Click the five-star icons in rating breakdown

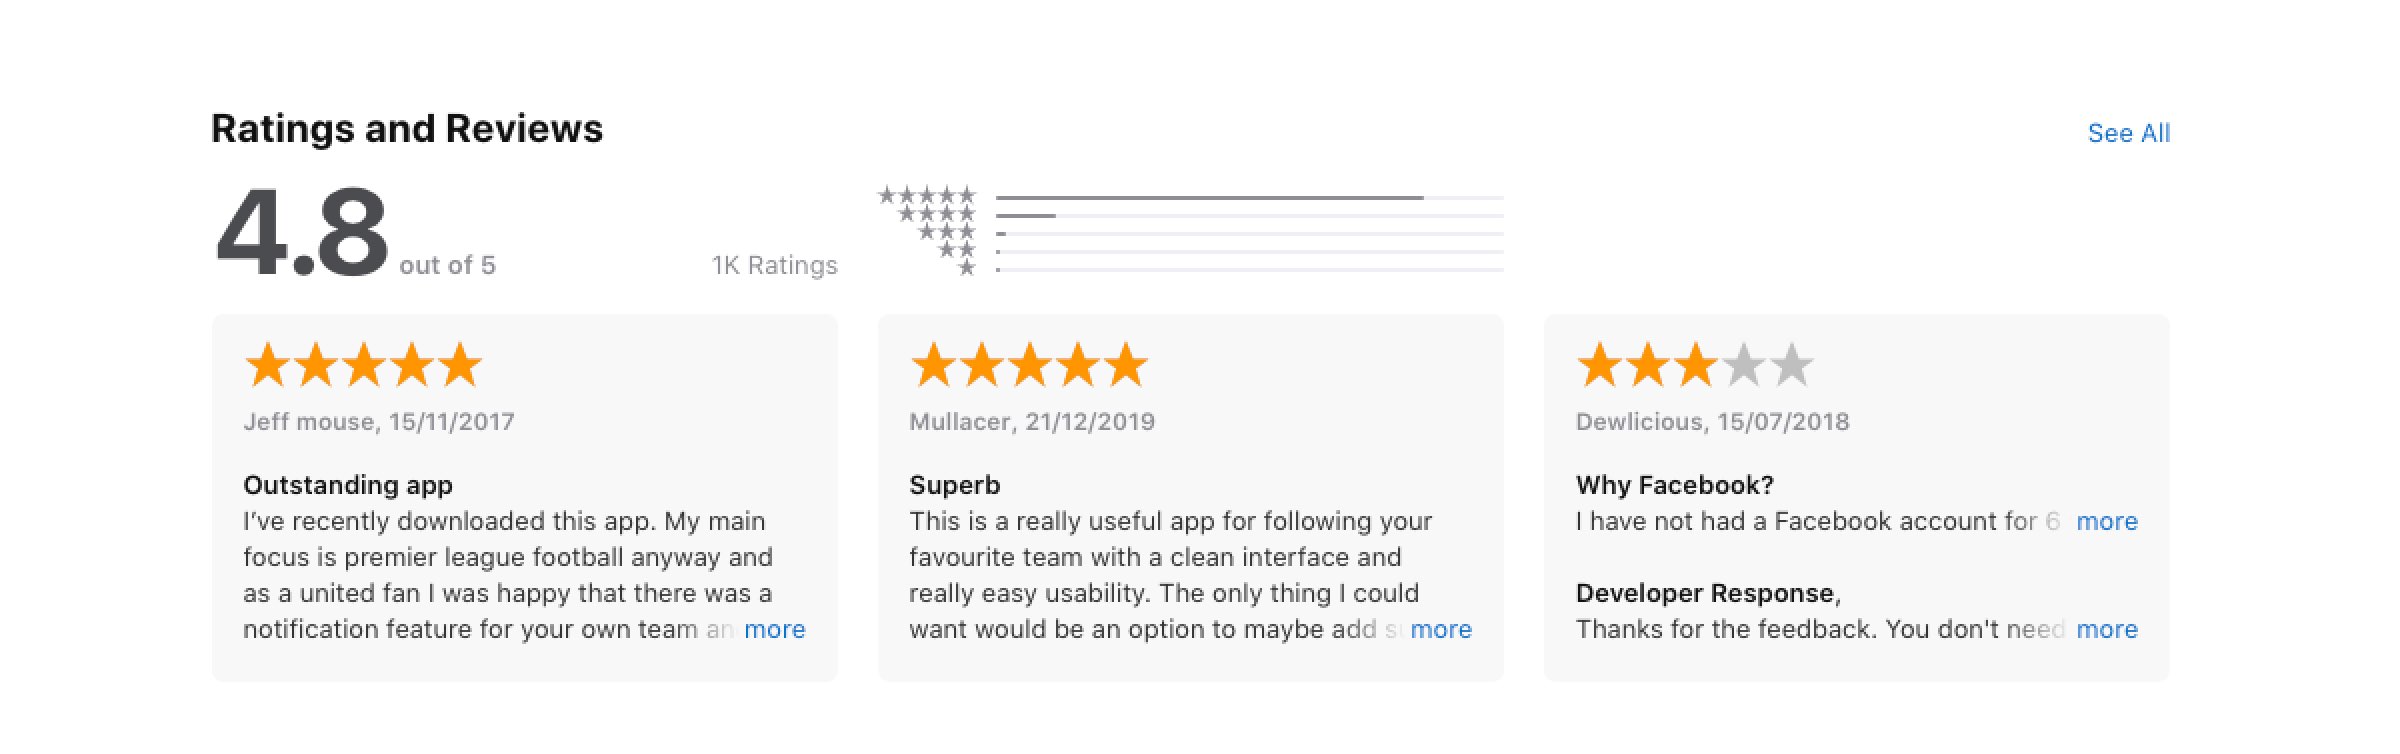pos(926,195)
